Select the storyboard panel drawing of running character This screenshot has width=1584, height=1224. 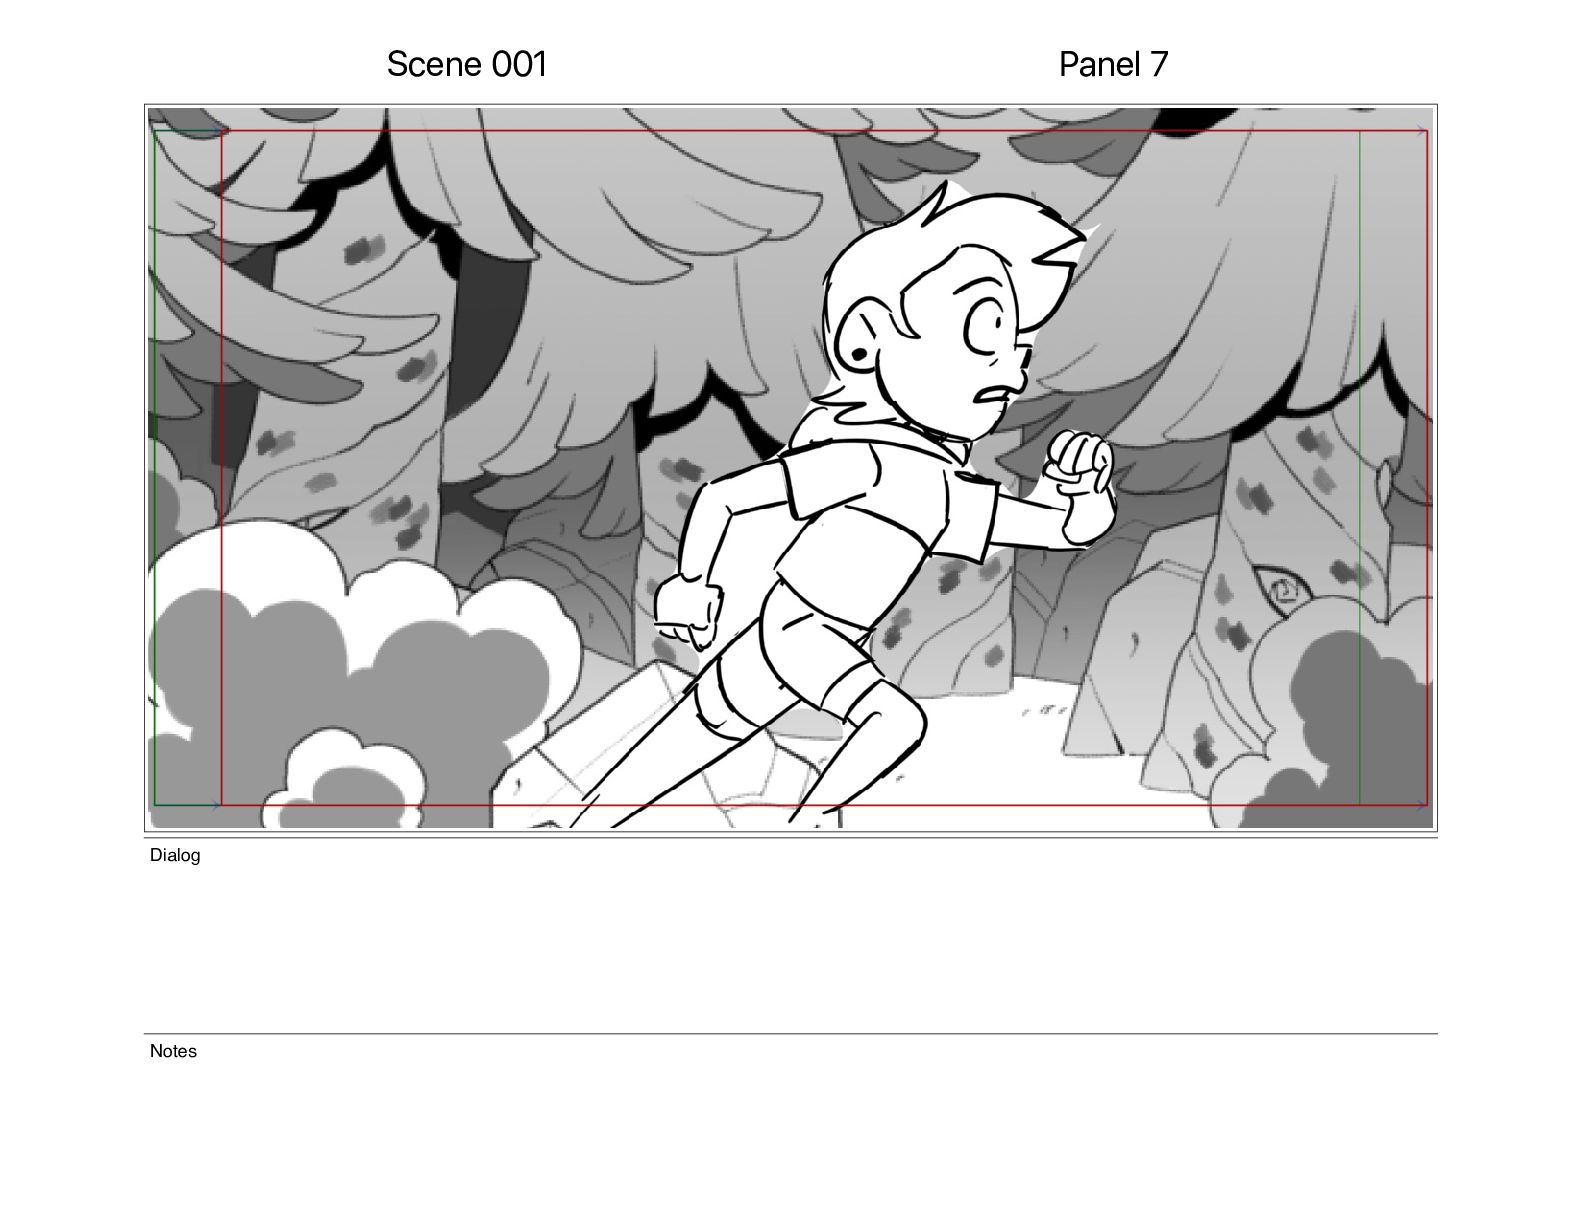[790, 468]
